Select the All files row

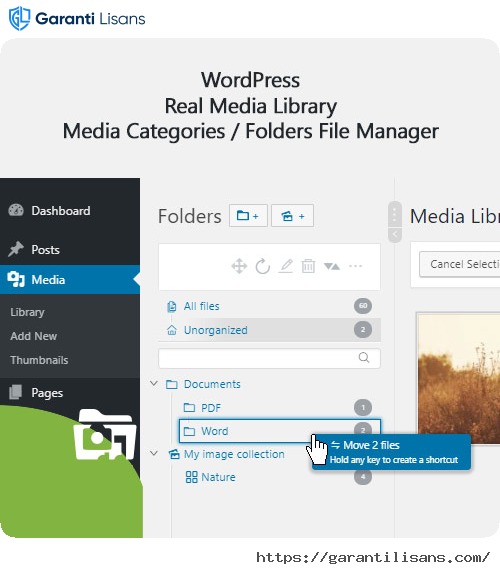270,306
